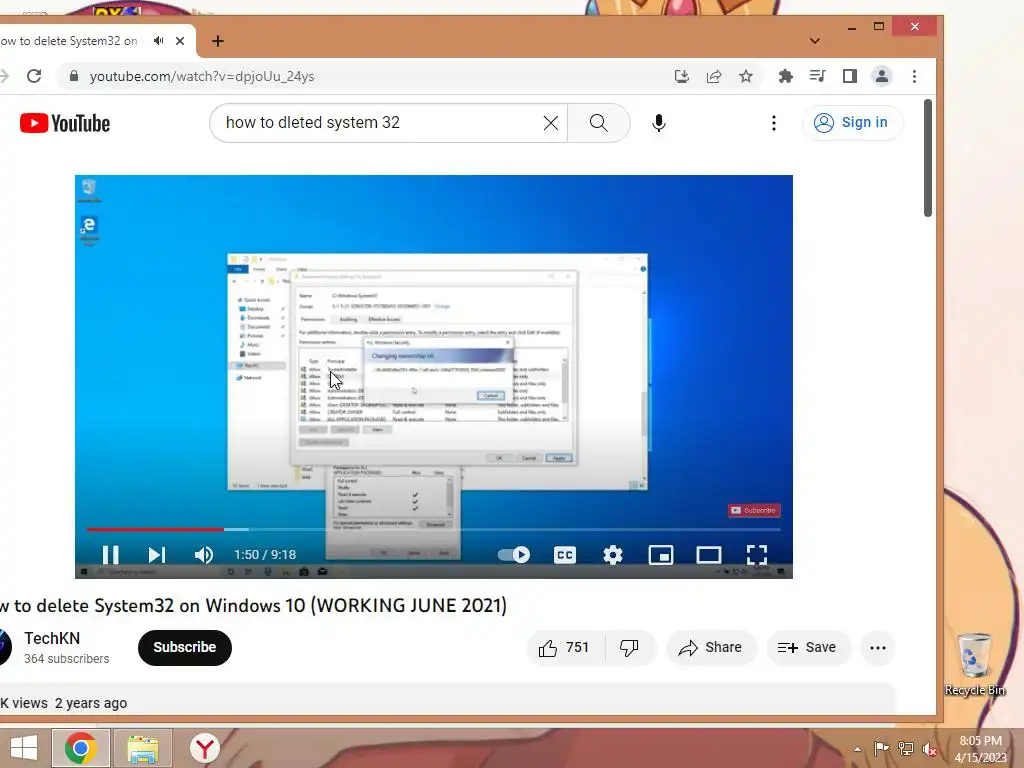Viewport: 1024px width, 768px height.
Task: Open Chrome extensions puzzle icon
Action: 786,76
